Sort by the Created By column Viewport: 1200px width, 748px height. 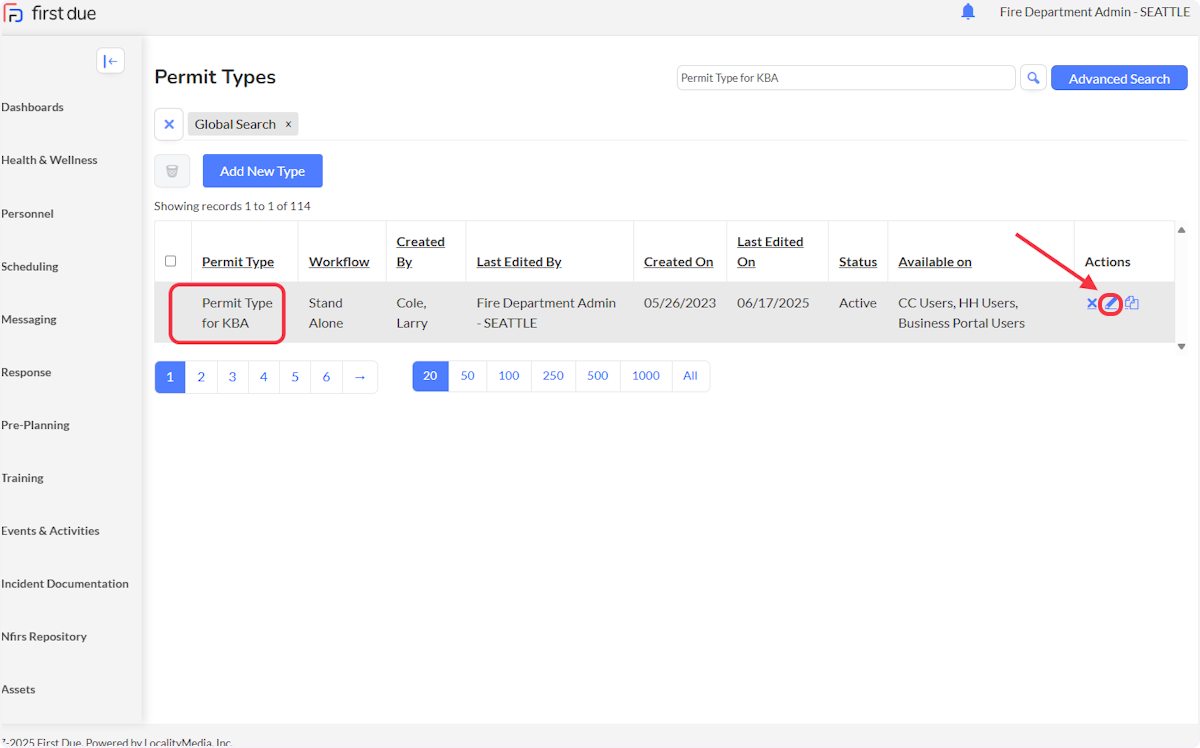coord(420,252)
